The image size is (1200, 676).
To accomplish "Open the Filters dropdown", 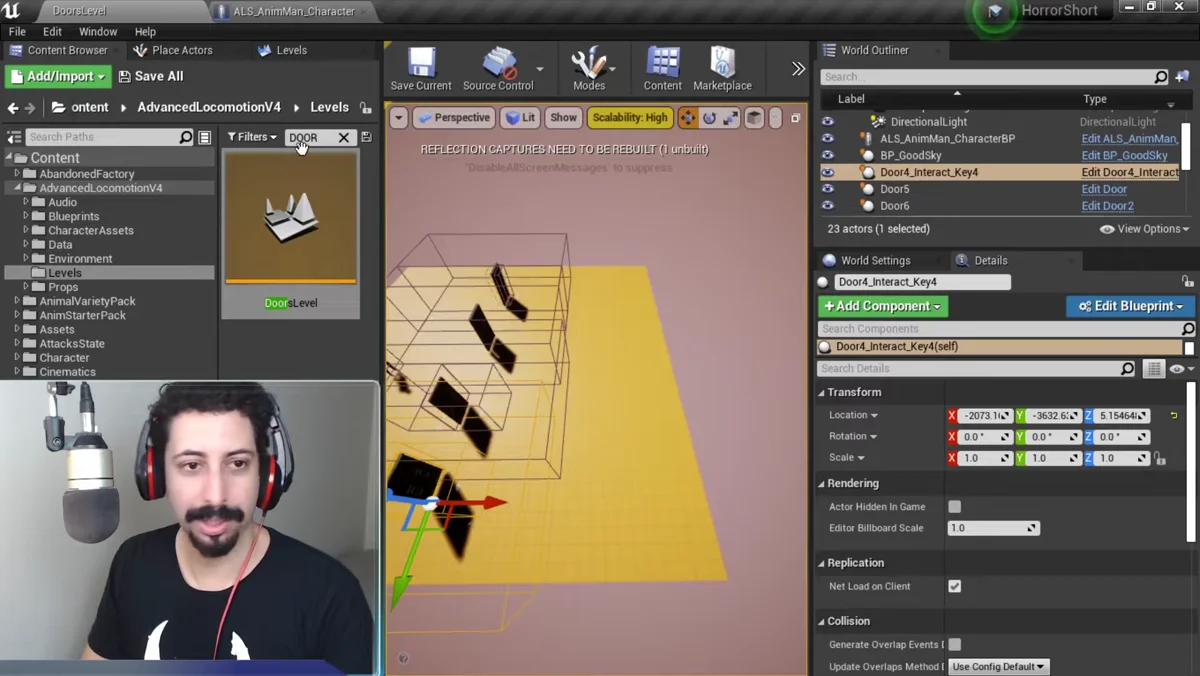I will (x=251, y=137).
